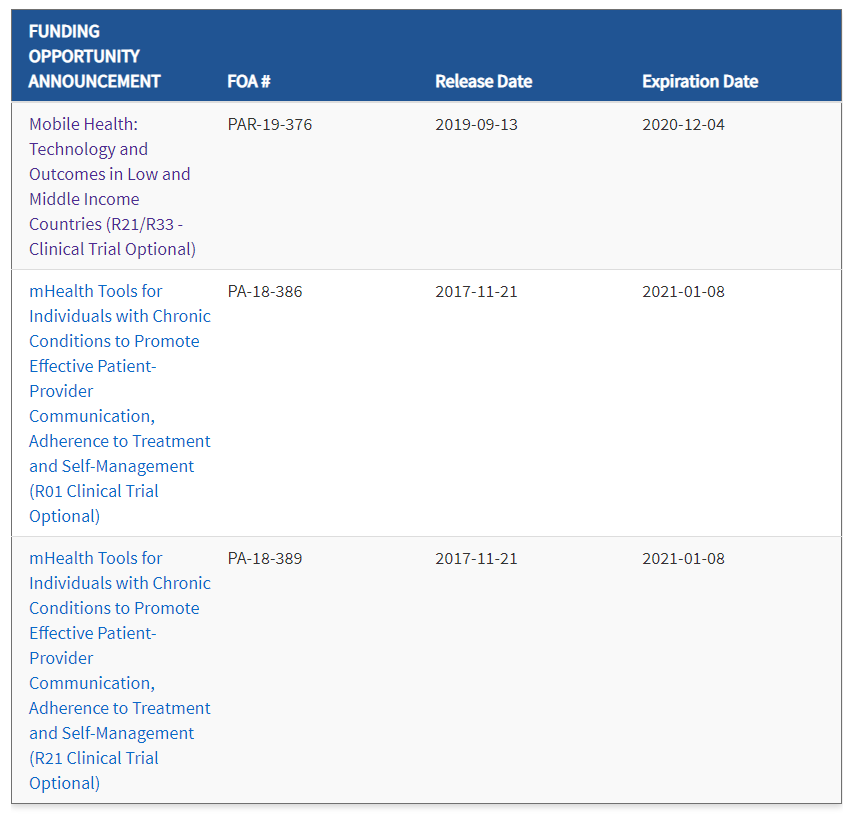
Task: Click the expiration date in the PA-18-389 row
Action: click(x=683, y=559)
